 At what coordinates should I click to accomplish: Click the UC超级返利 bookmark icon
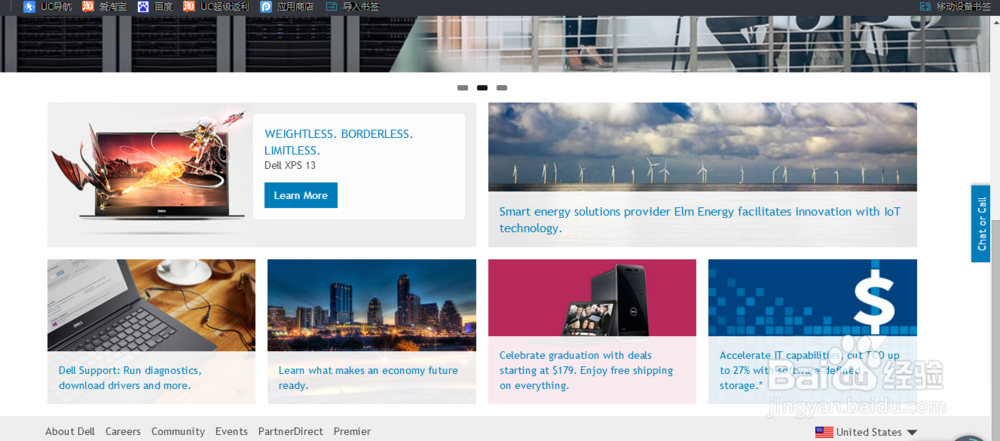tap(189, 6)
